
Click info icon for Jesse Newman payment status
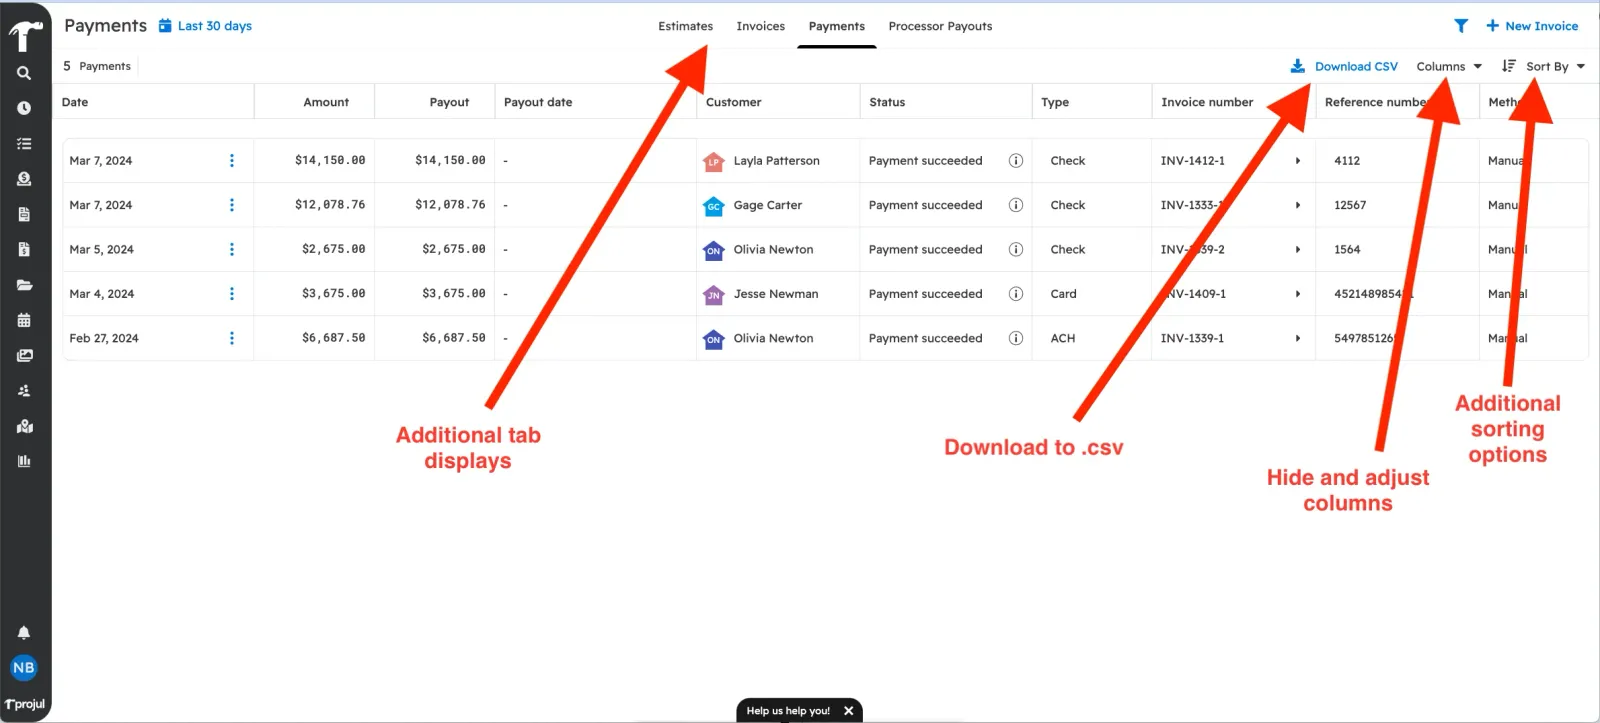(1016, 294)
